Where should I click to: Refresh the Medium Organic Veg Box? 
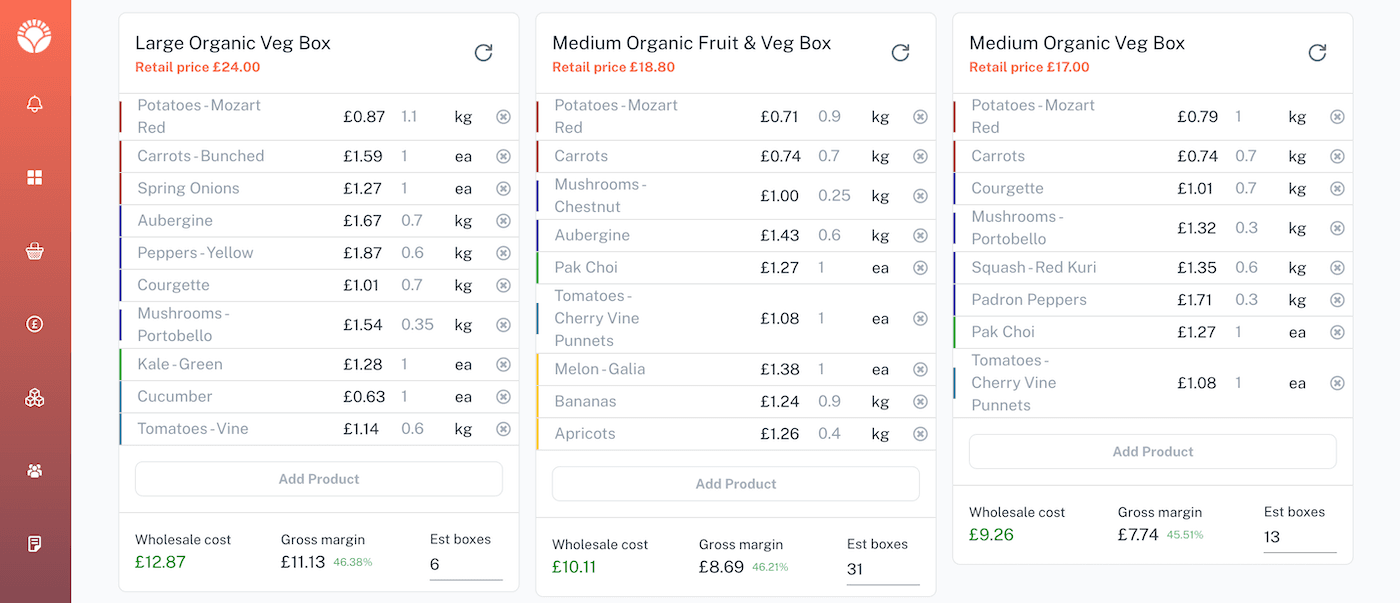pos(1317,53)
